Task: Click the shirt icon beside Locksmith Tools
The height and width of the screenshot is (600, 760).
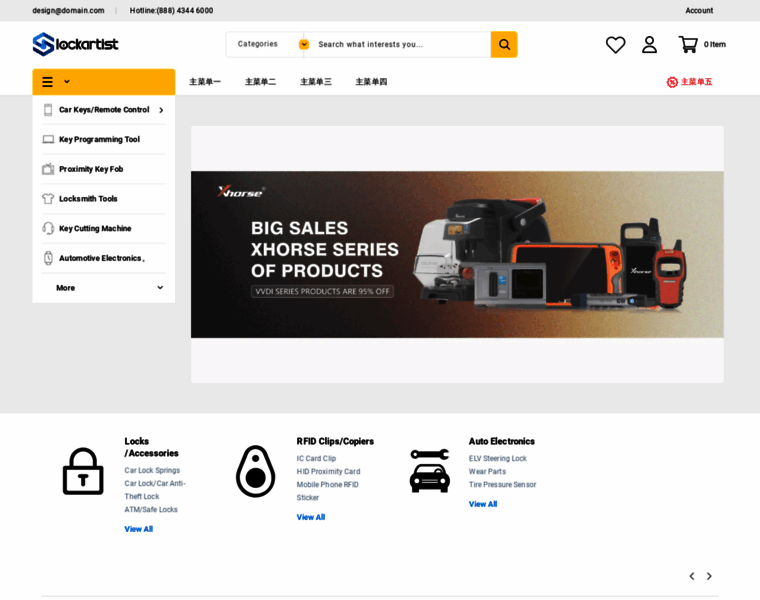Action: click(48, 199)
